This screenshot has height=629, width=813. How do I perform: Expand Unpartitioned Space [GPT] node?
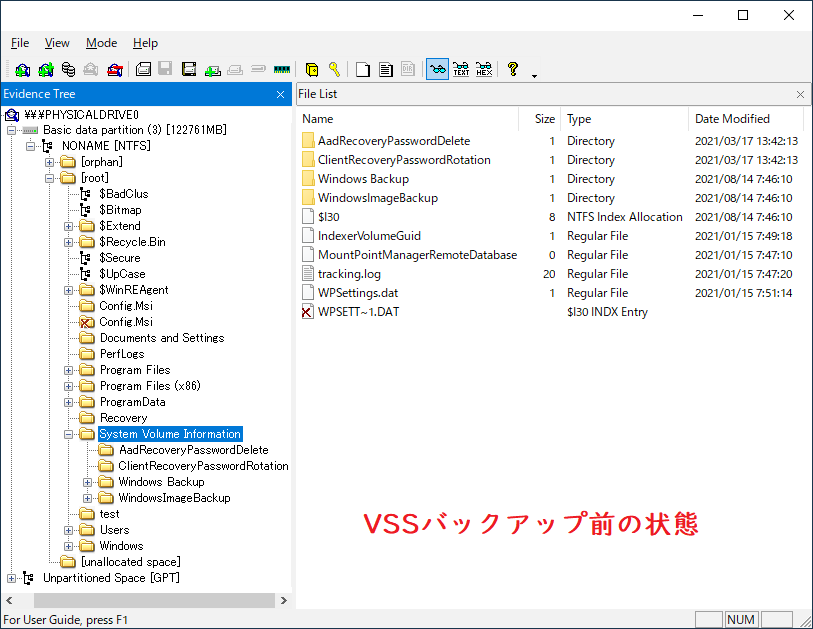click(x=11, y=578)
